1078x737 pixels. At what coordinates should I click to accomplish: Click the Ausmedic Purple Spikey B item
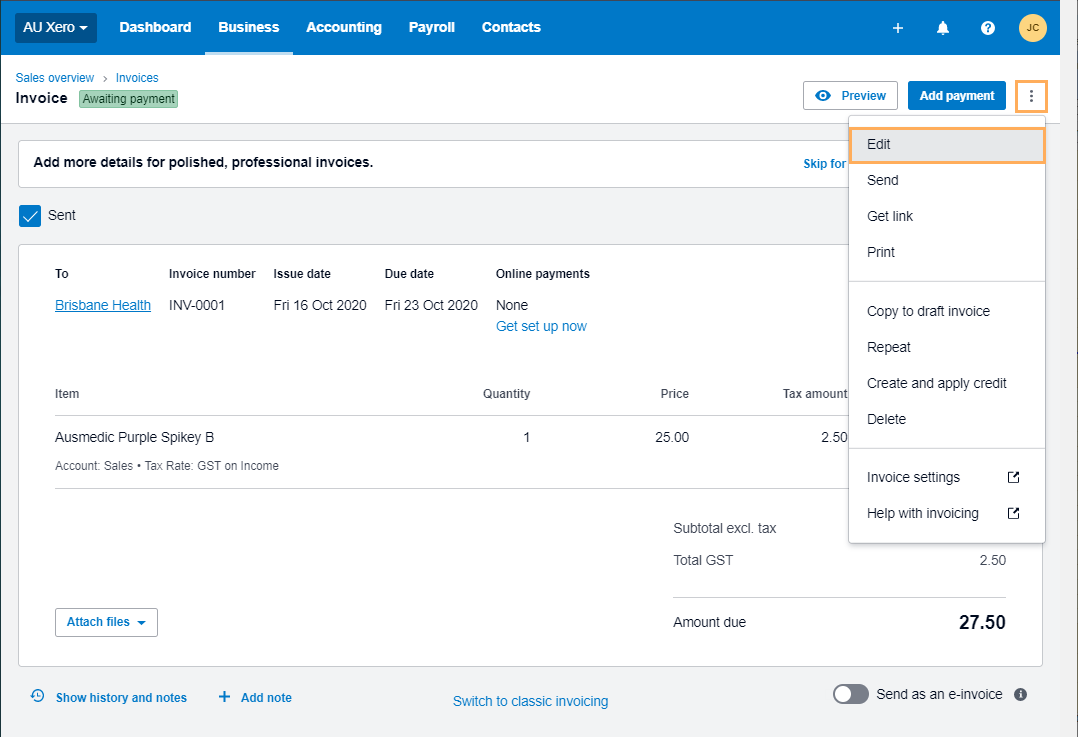(135, 437)
